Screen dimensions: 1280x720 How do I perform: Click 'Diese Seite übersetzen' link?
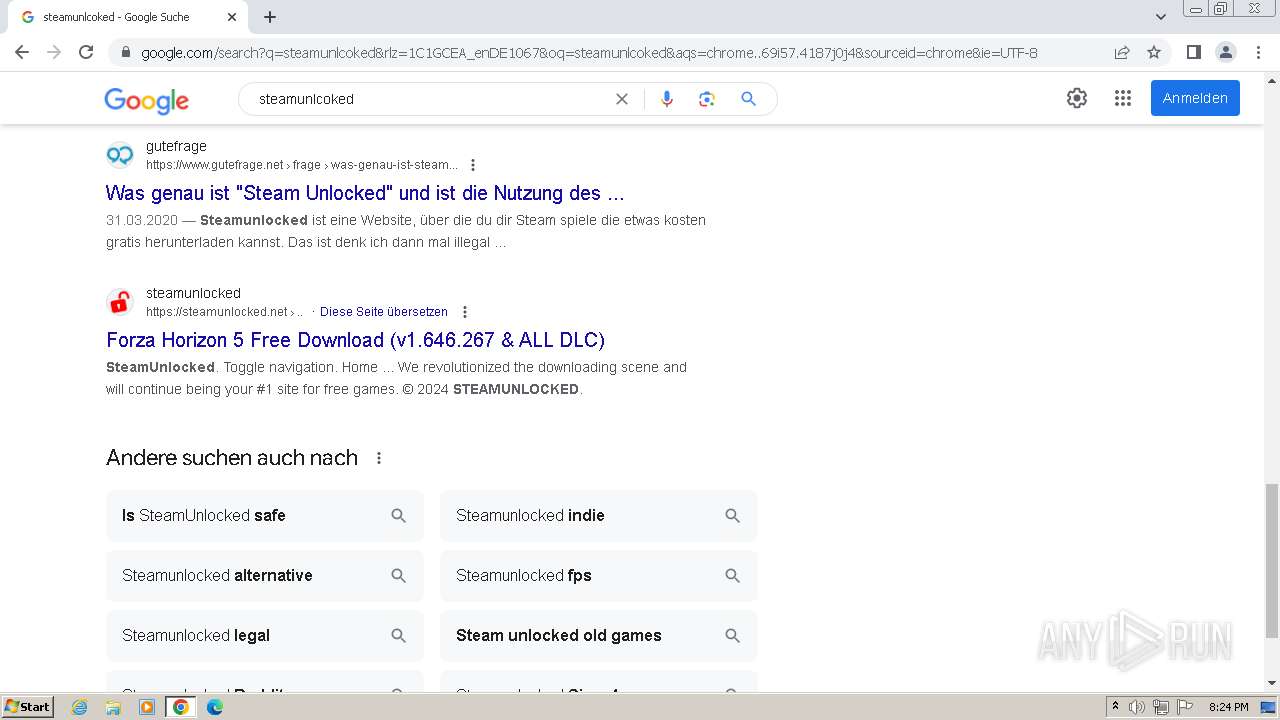(x=384, y=312)
